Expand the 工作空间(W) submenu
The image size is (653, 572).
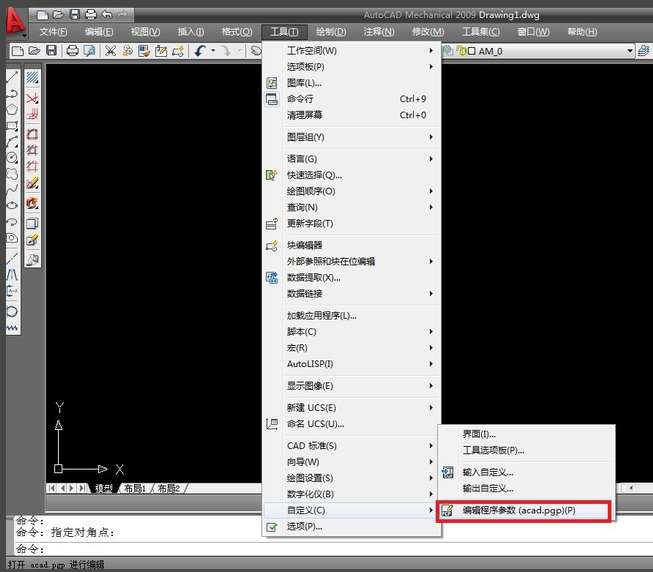tap(352, 51)
